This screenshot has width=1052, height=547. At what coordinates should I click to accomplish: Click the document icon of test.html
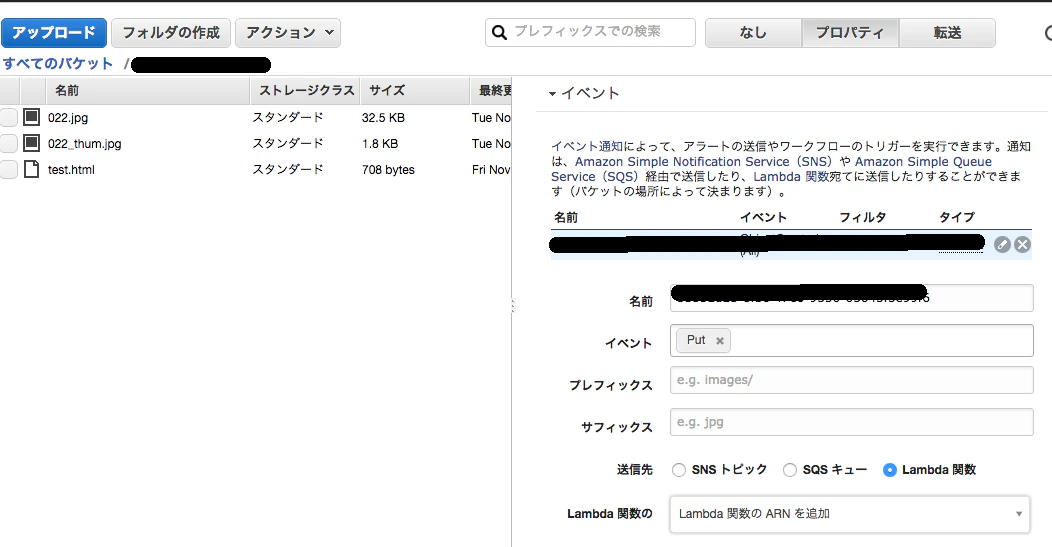(32, 169)
